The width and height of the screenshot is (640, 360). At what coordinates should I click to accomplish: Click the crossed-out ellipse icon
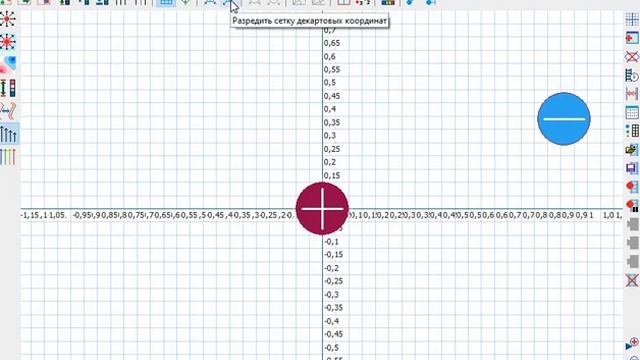click(632, 57)
